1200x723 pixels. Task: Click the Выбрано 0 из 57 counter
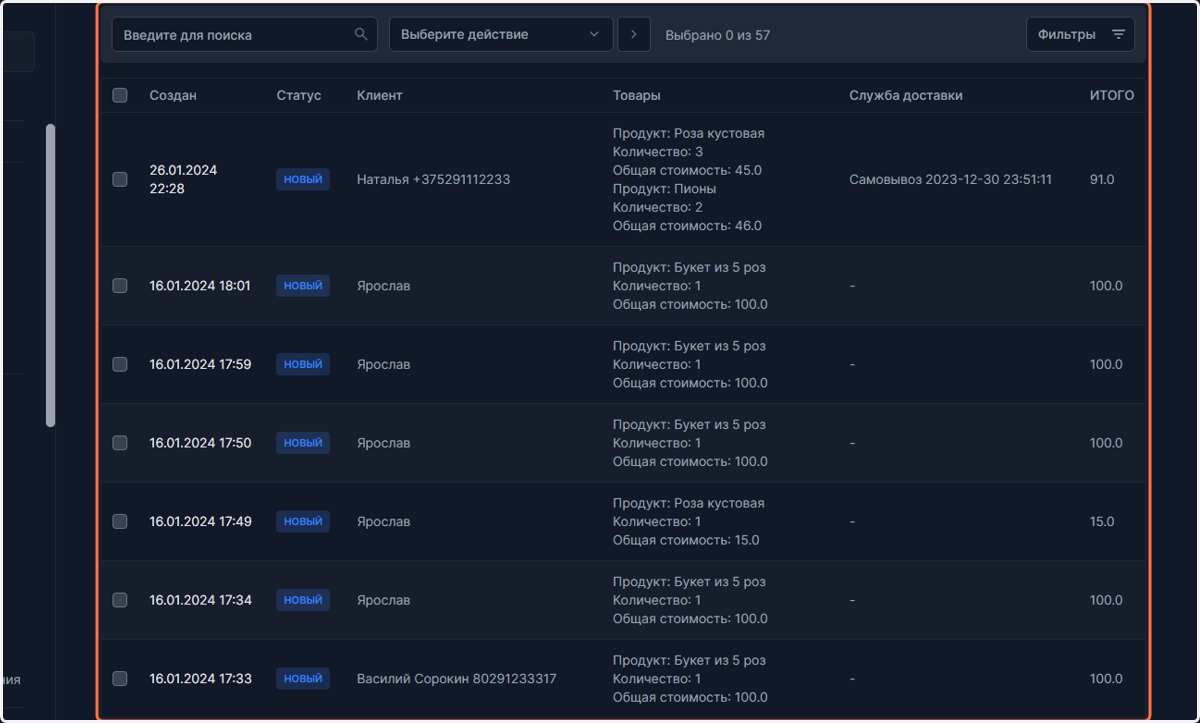pos(718,35)
